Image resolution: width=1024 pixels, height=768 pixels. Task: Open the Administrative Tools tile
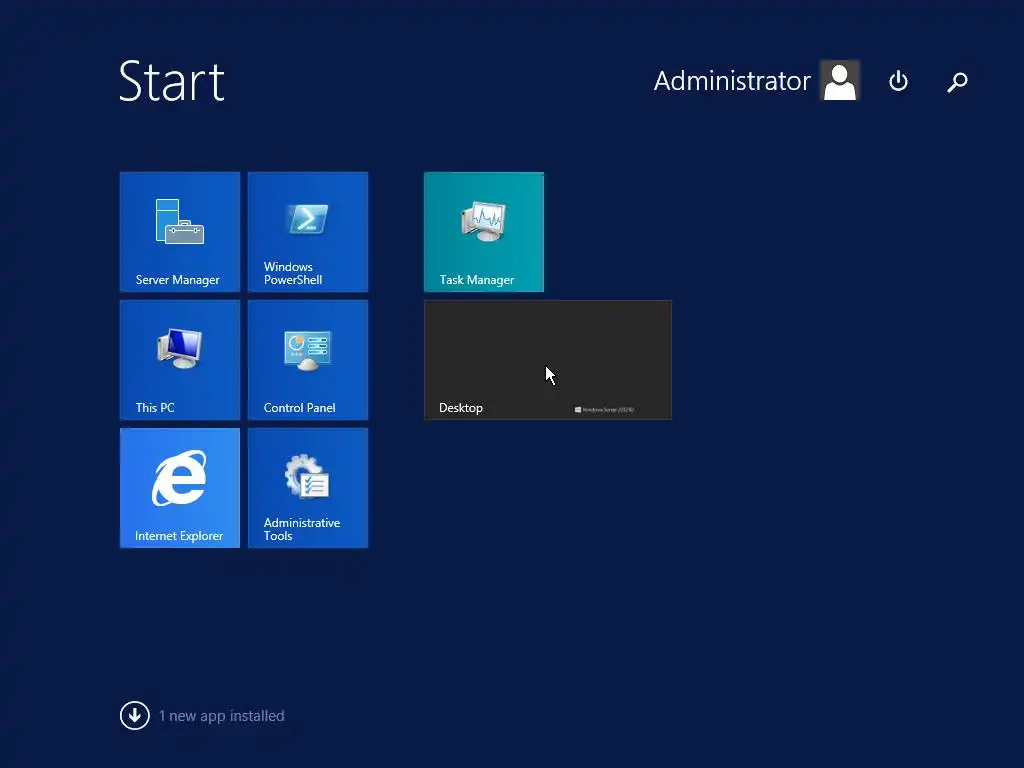[x=308, y=488]
